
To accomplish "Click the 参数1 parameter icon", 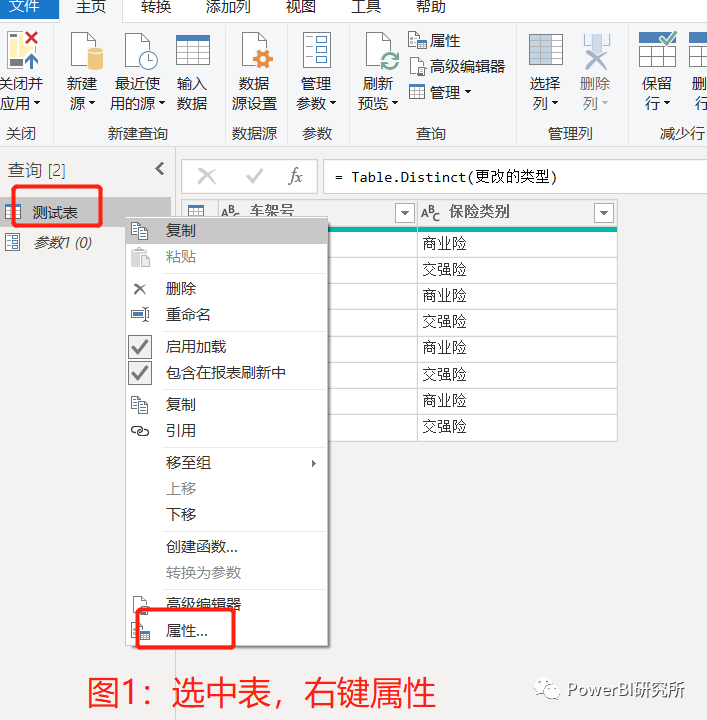I will [12, 242].
